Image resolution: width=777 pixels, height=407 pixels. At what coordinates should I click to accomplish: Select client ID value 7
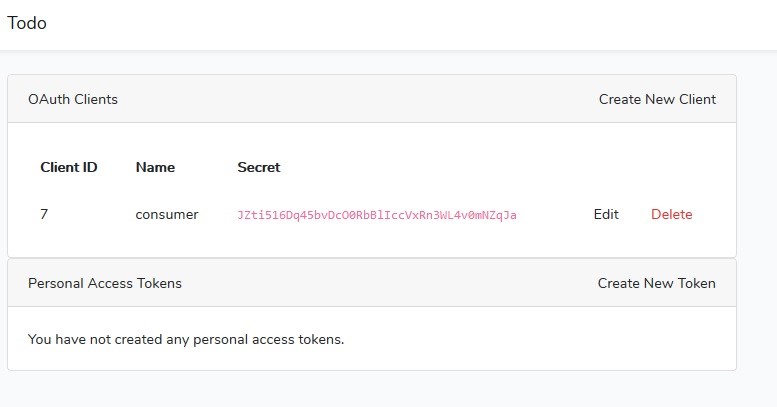[44, 214]
